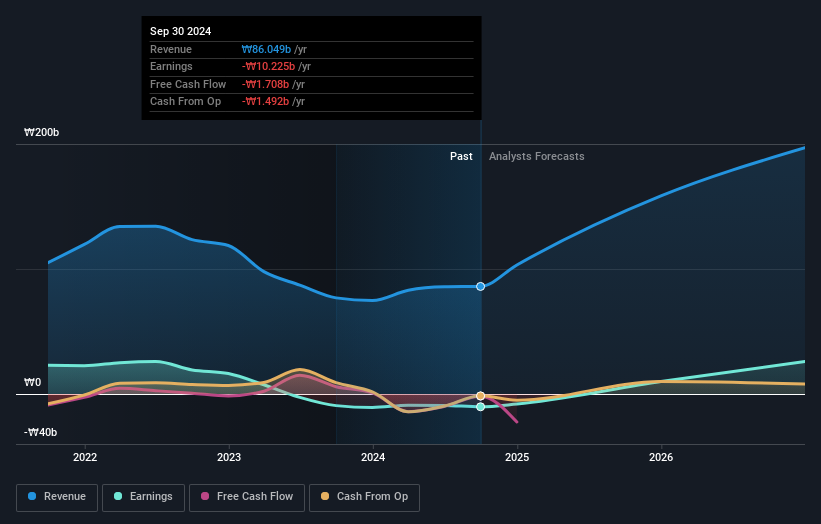Click the ₩86.049b revenue value
The image size is (821, 524).
(266, 49)
